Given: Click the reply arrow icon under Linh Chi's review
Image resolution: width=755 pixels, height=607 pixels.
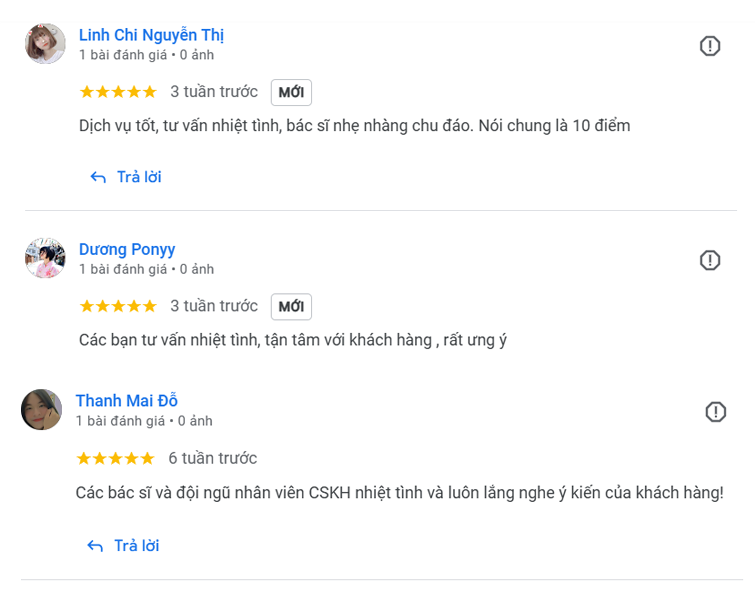Looking at the screenshot, I should click(98, 177).
